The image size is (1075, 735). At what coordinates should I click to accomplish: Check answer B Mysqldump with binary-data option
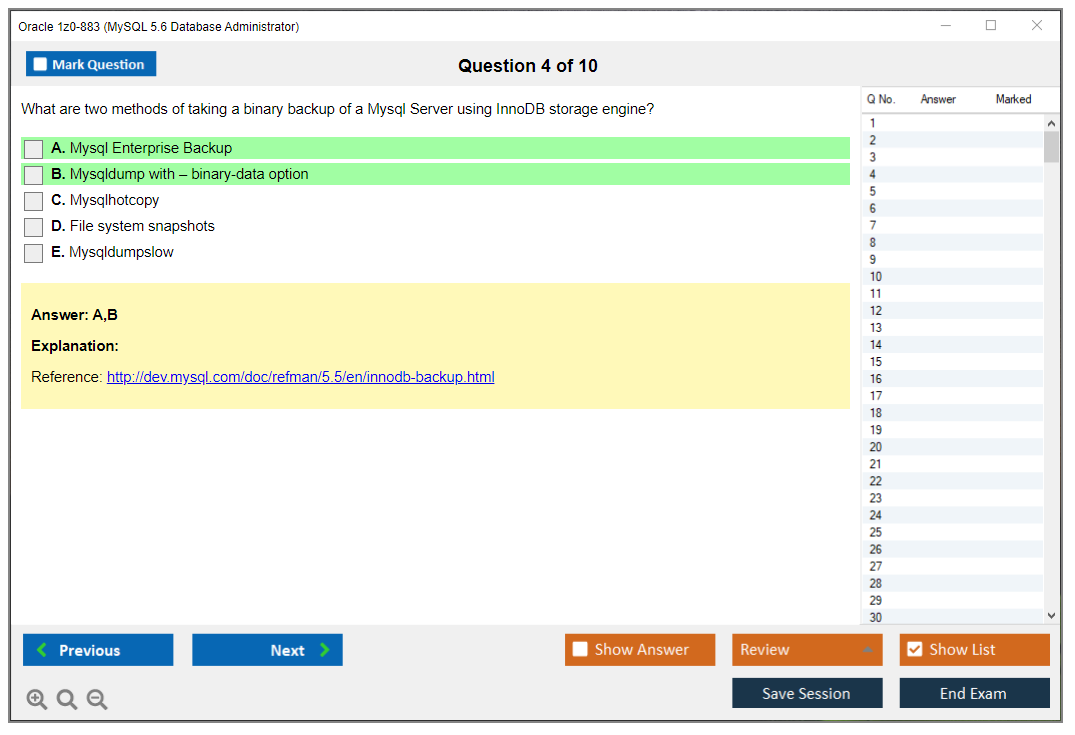[x=32, y=174]
